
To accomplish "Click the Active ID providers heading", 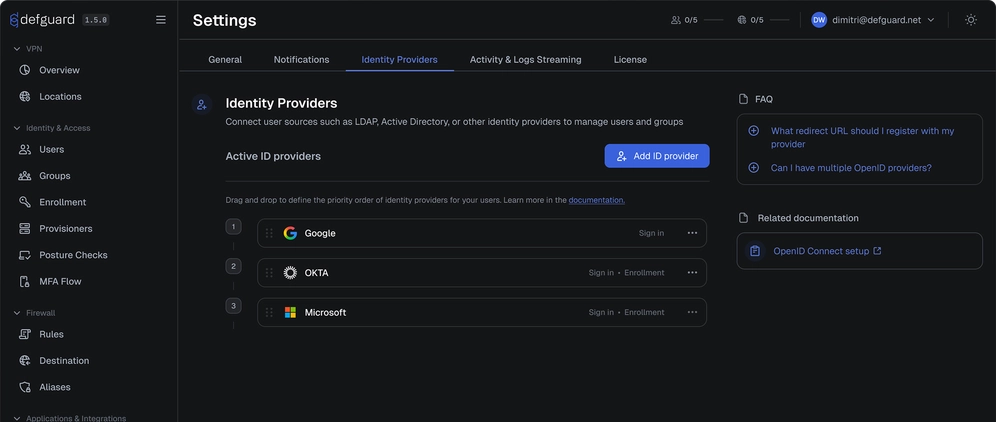I will click(273, 156).
